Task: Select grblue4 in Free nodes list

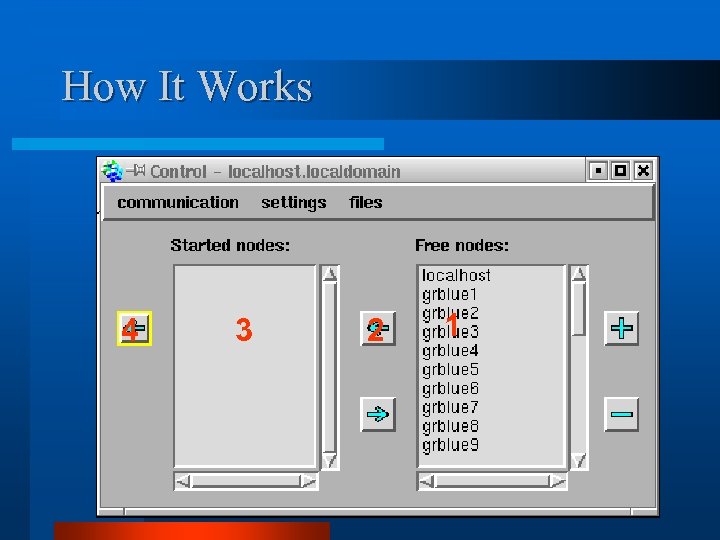Action: pos(491,351)
